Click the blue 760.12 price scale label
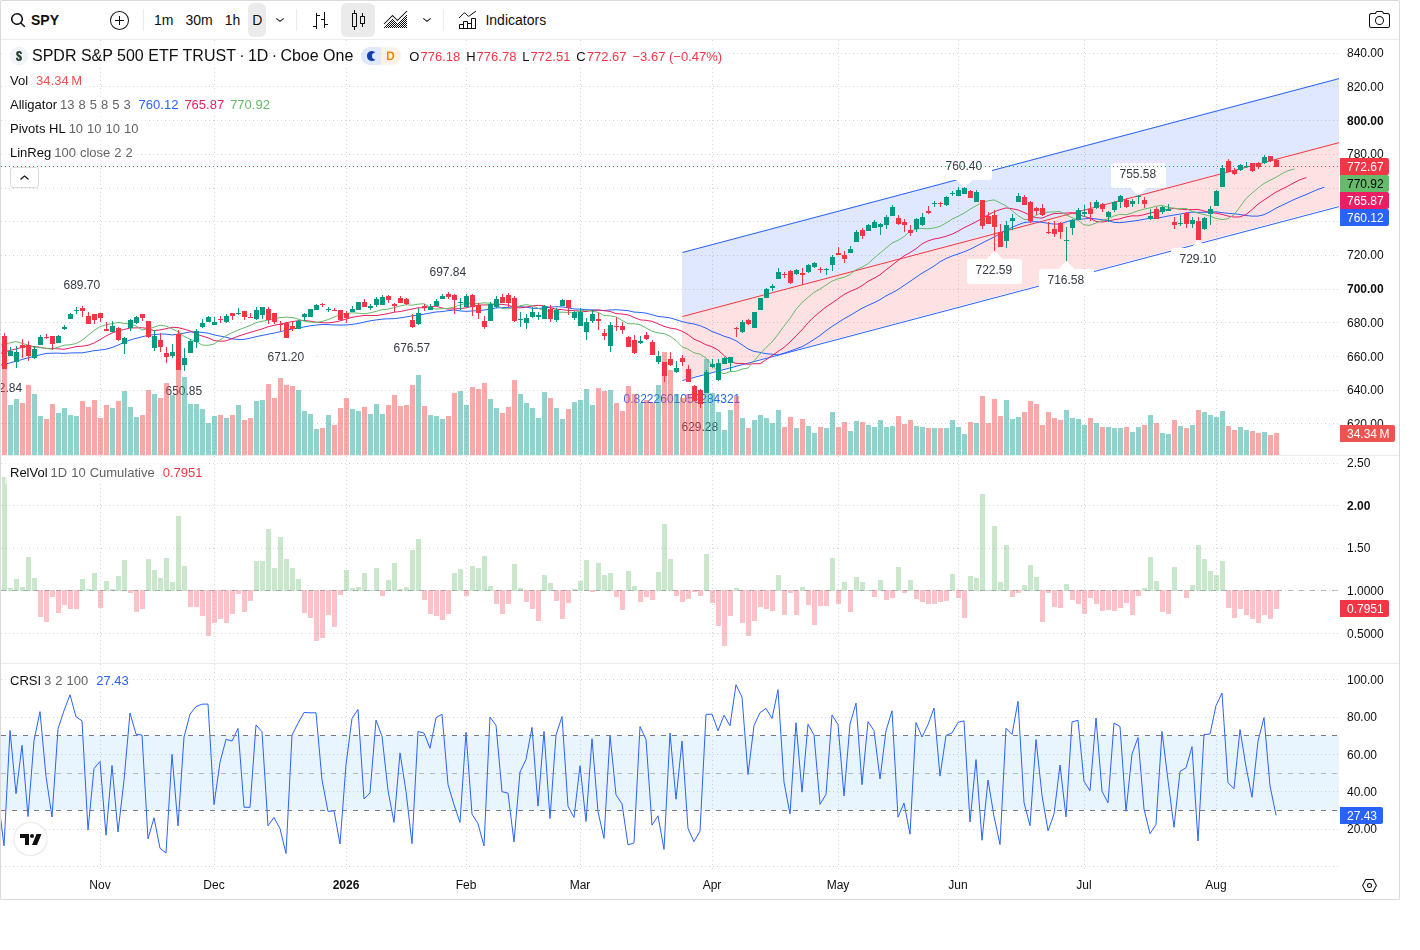The image size is (1420, 950). click(x=1365, y=218)
